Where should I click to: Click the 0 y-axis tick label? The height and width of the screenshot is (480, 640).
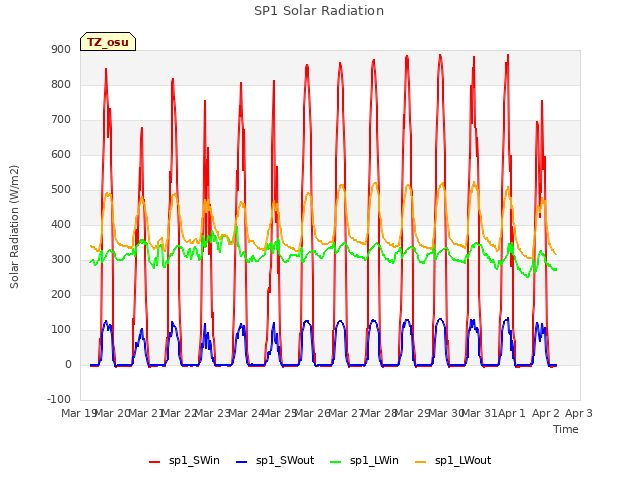68,364
